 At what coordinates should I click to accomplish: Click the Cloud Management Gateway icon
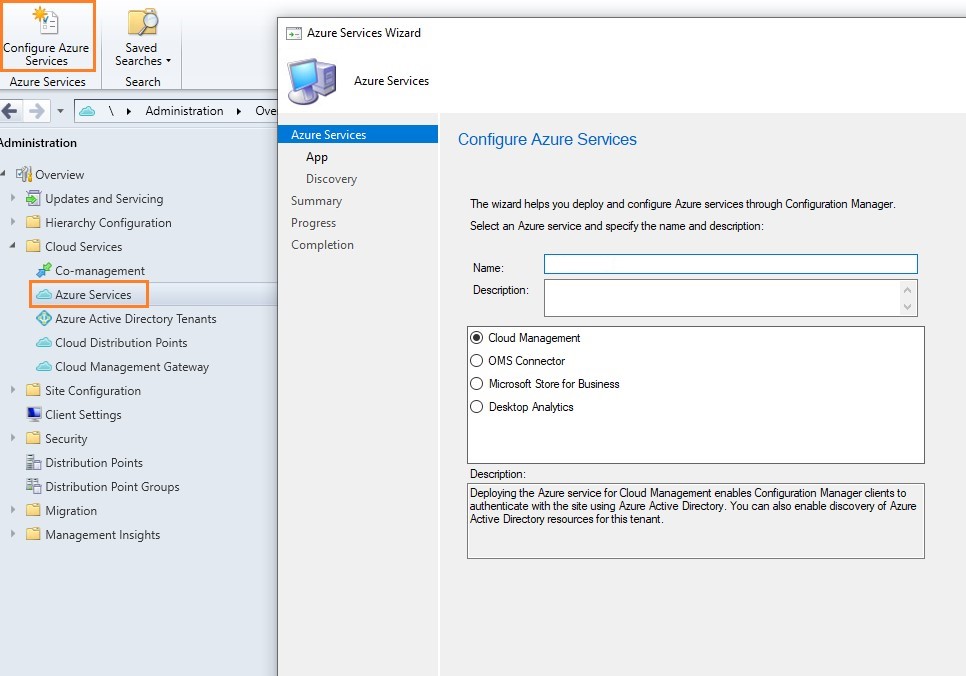click(x=44, y=366)
